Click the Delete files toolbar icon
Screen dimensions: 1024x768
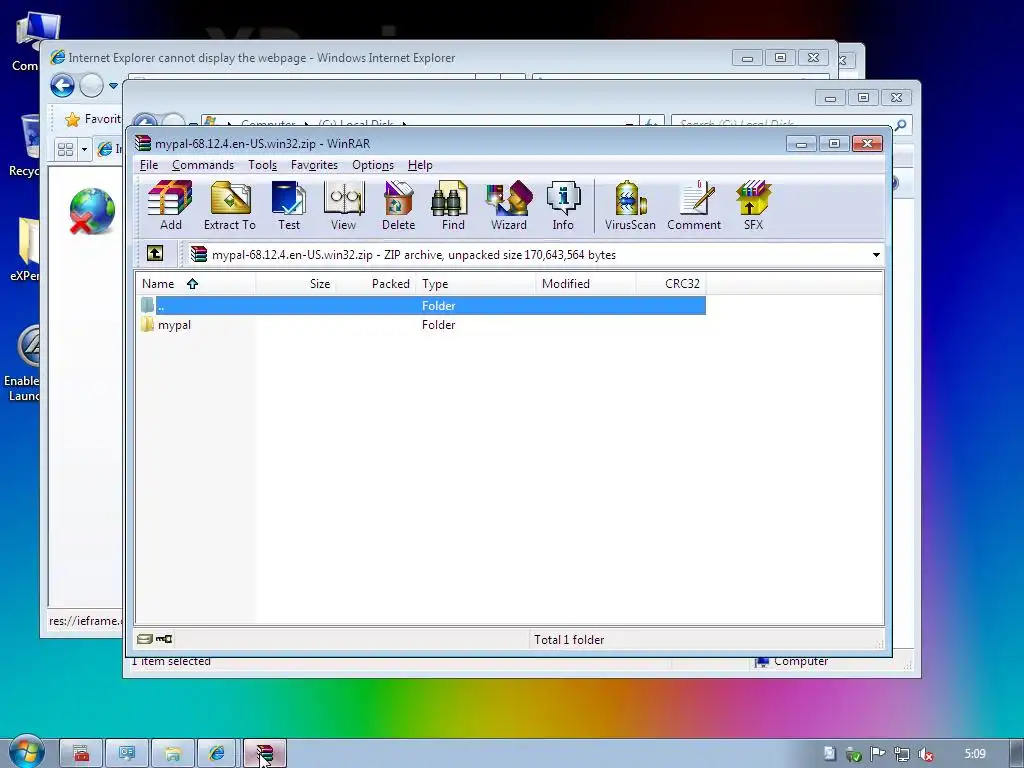tap(398, 205)
